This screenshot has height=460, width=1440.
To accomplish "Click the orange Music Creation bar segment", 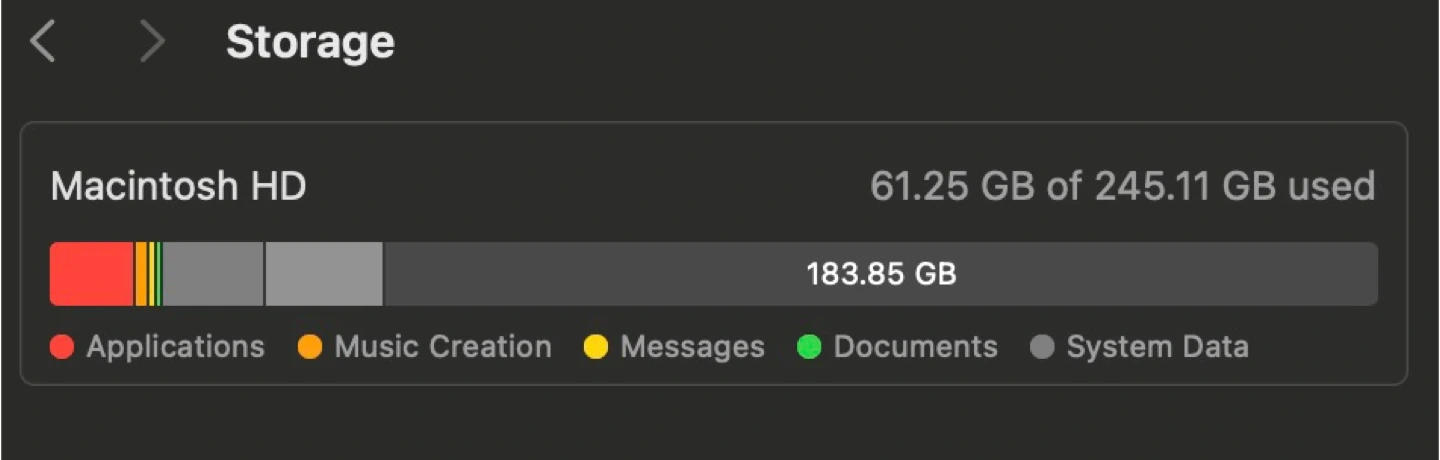I will click(x=141, y=274).
